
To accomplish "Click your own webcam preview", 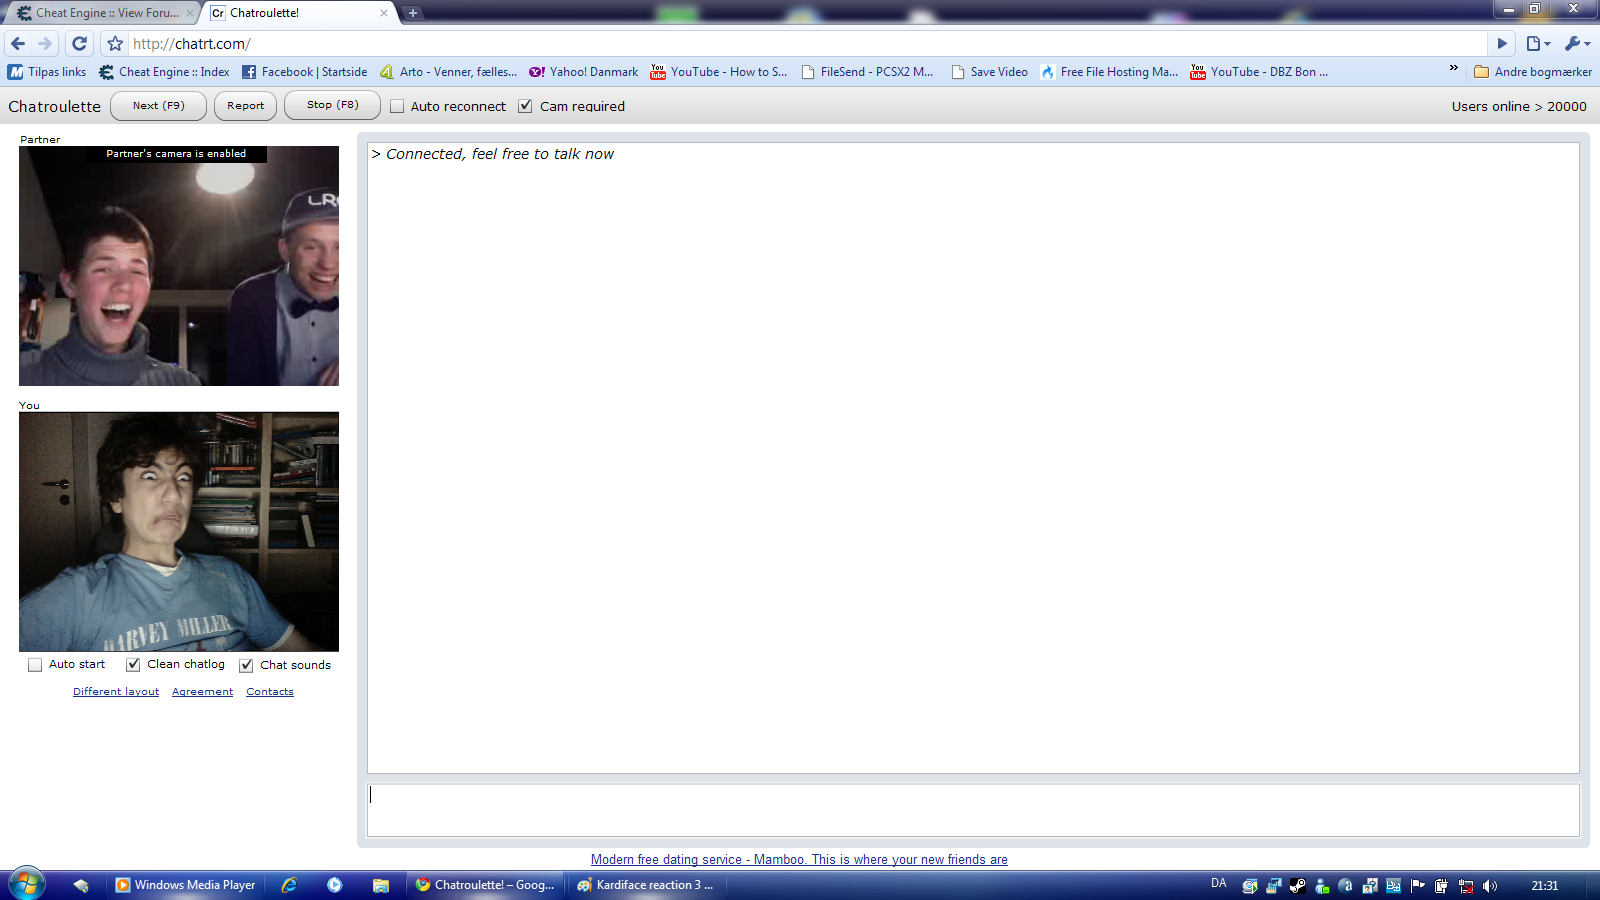I will (179, 532).
